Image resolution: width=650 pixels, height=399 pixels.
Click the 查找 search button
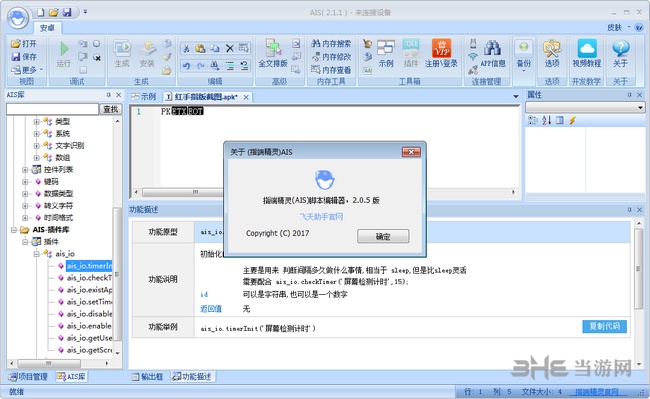click(110, 109)
